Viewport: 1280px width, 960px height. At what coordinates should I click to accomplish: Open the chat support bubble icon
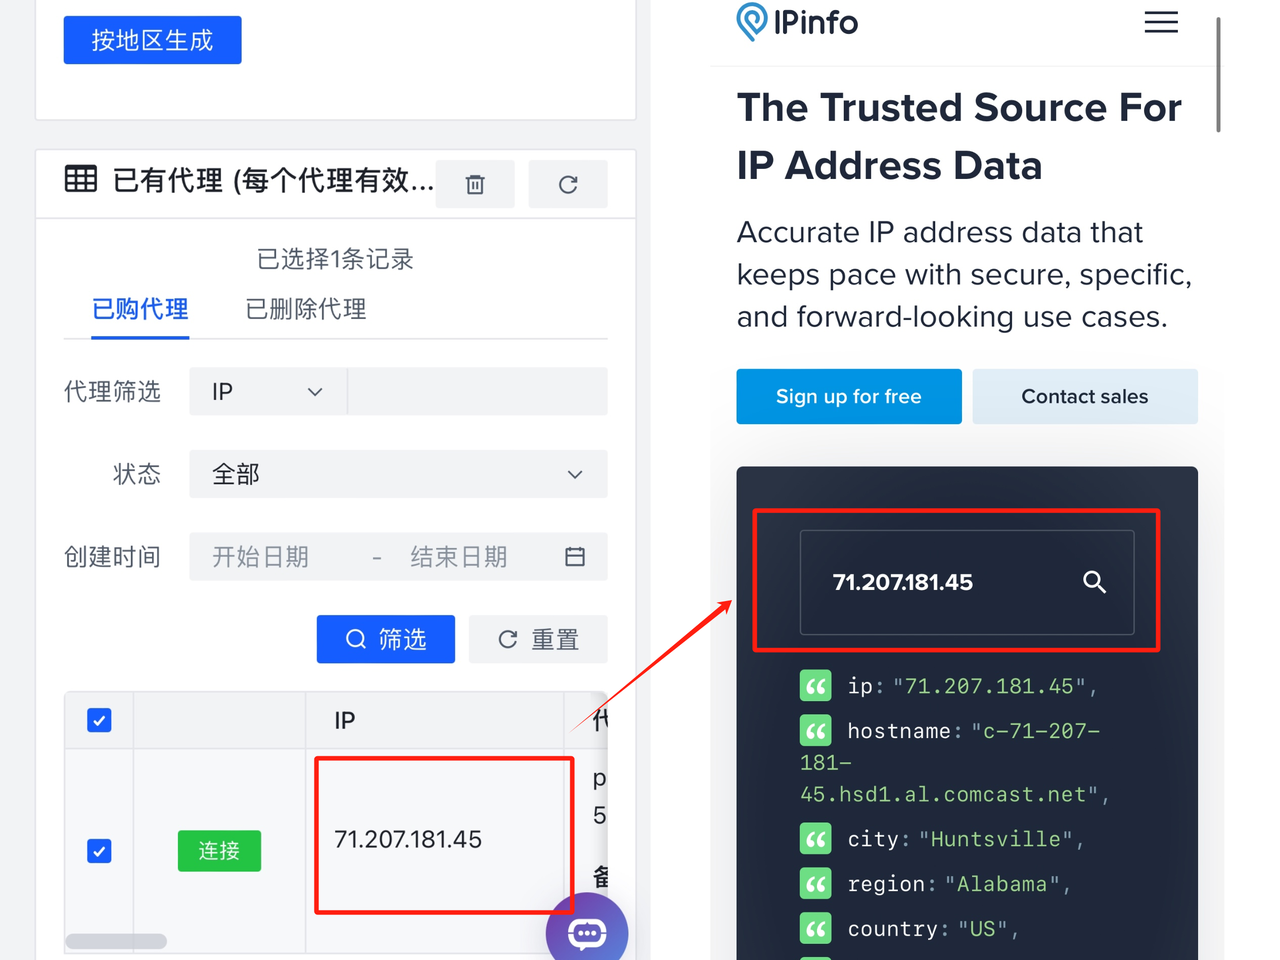587,933
